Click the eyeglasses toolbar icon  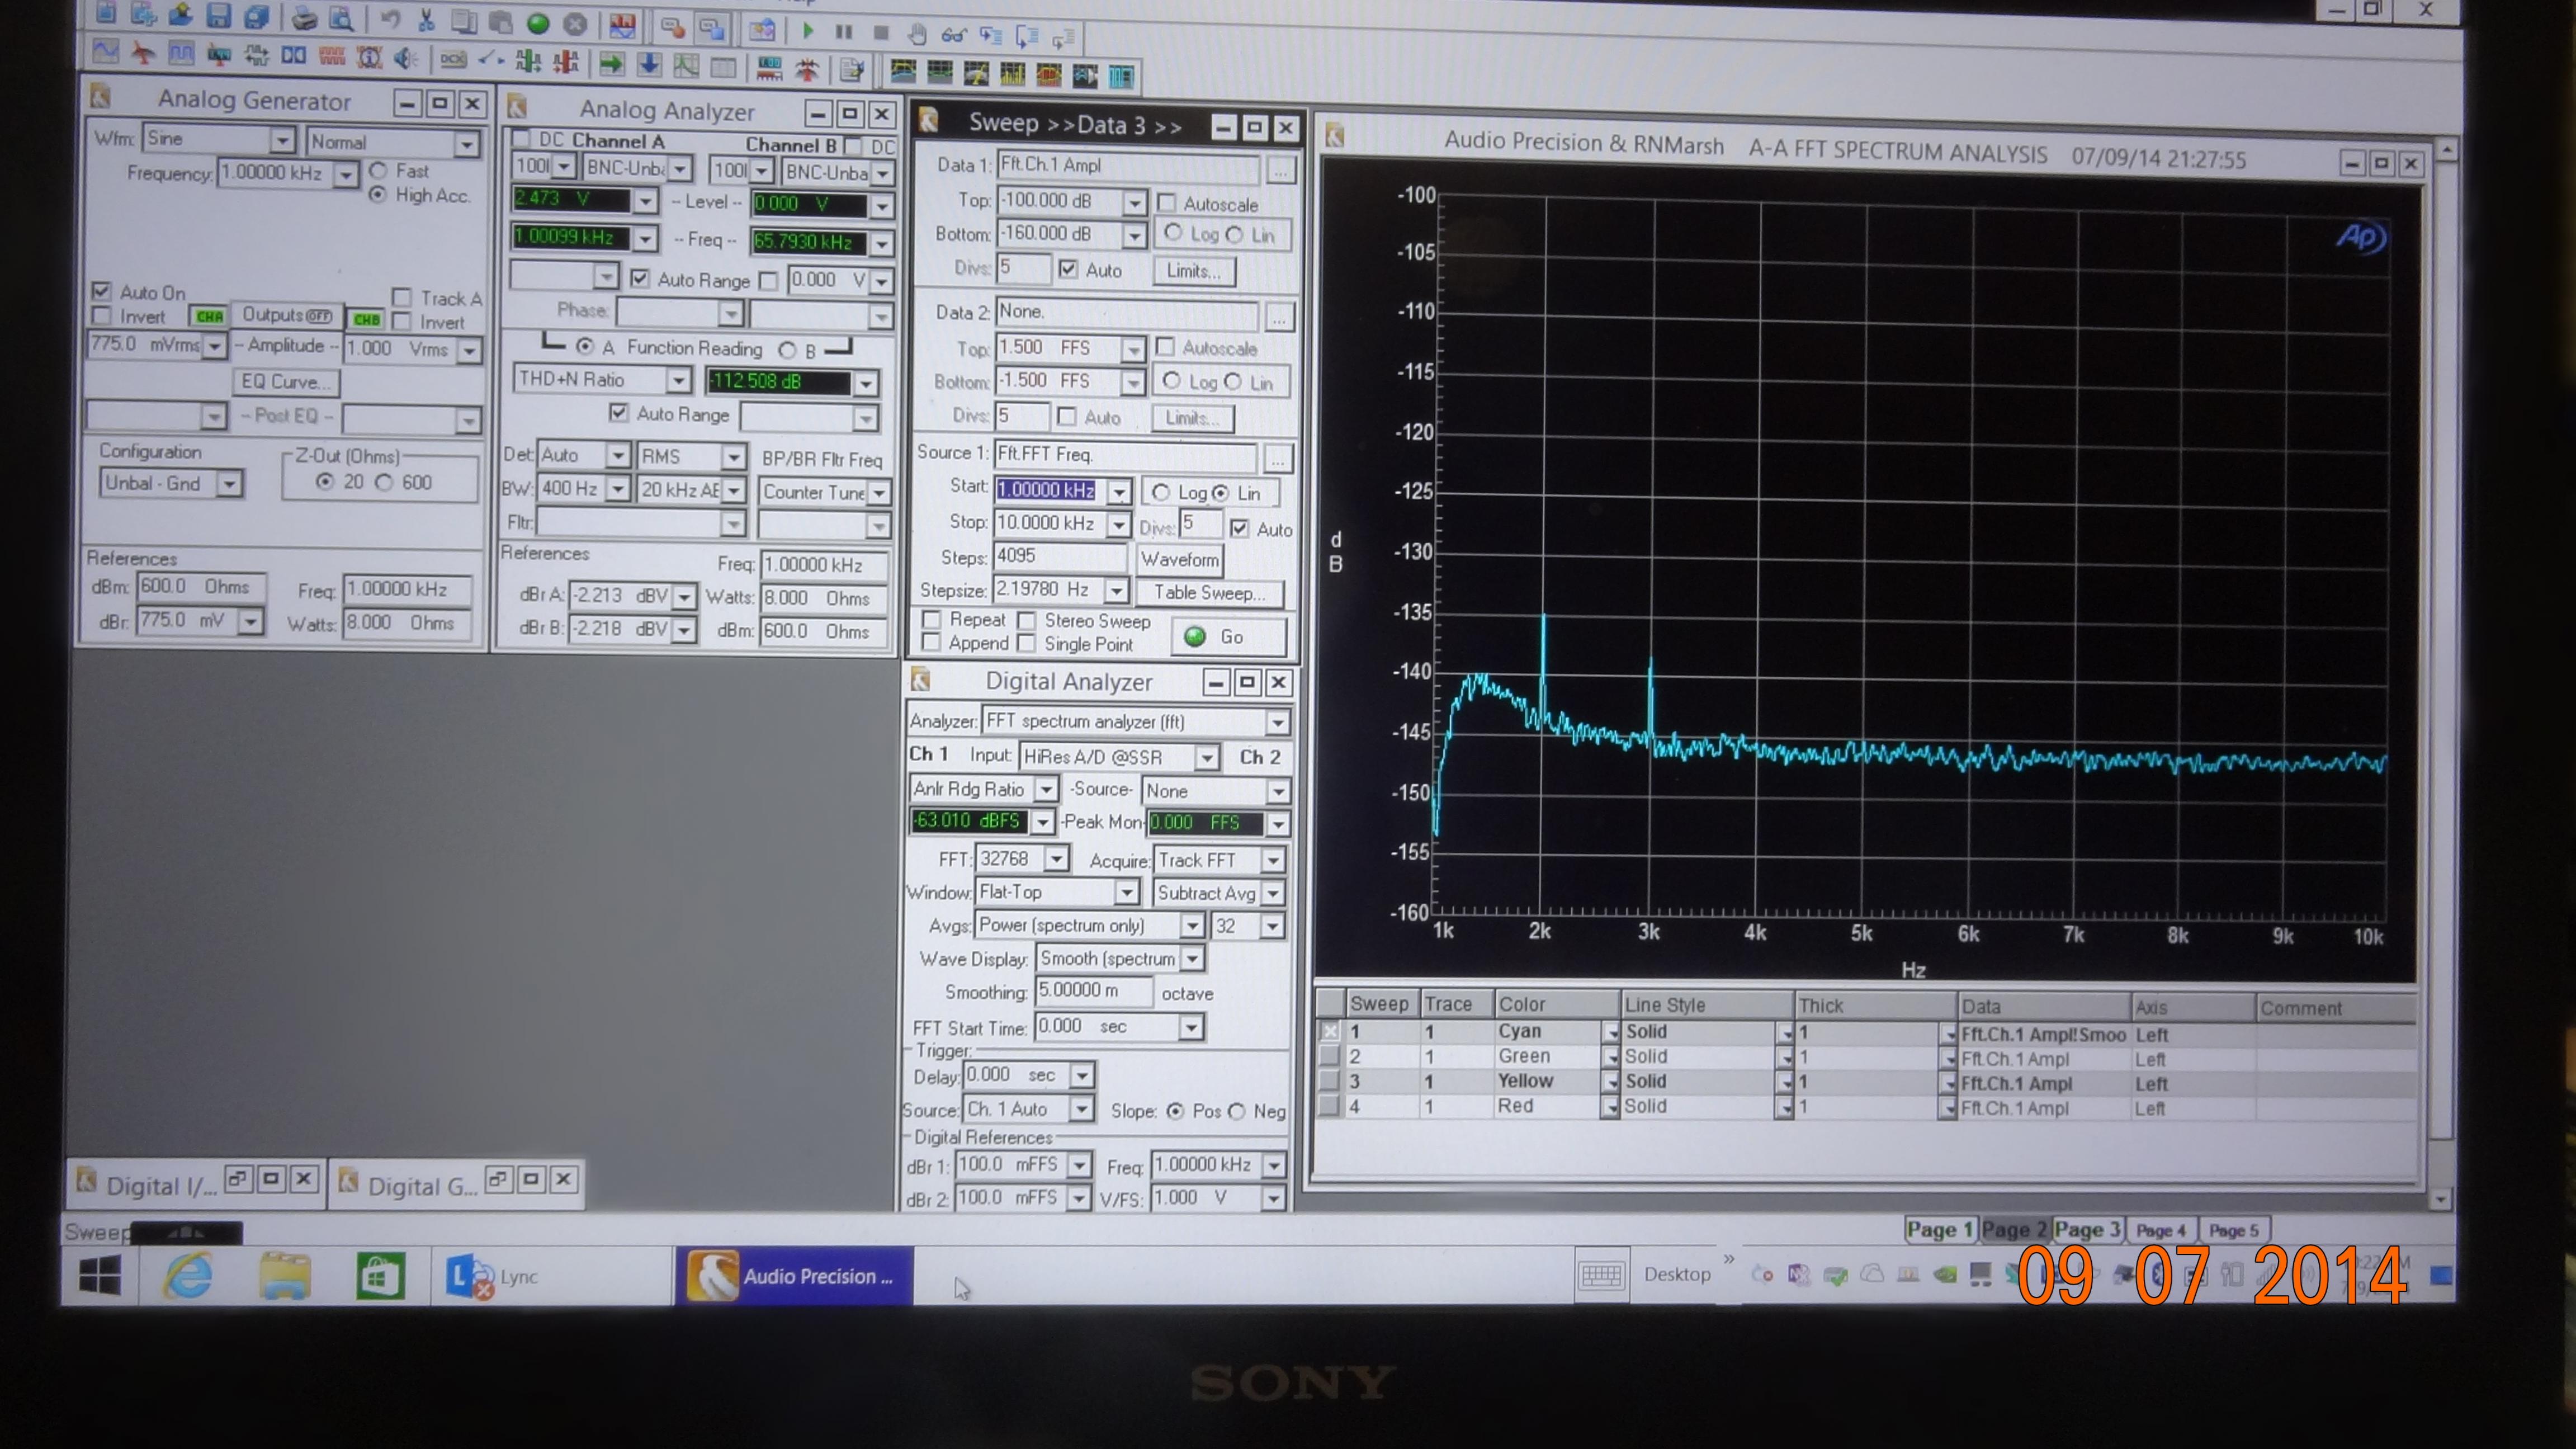953,35
